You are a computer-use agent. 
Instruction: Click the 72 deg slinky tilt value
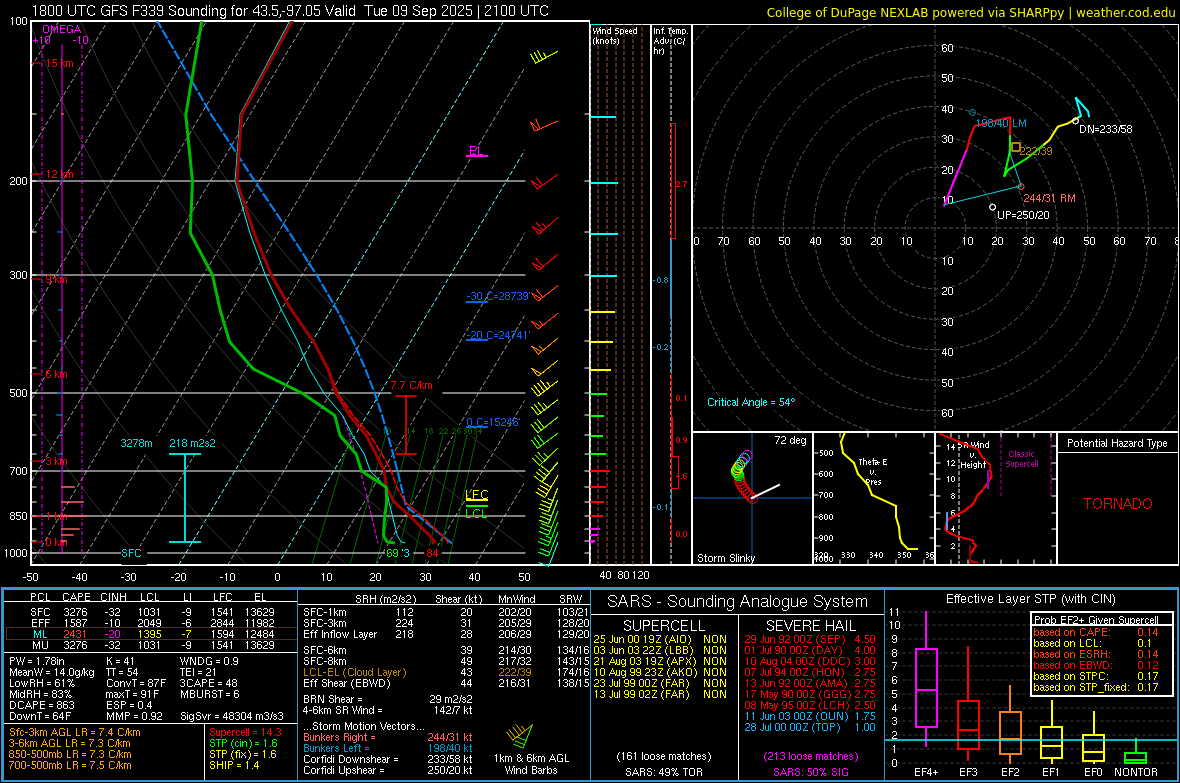click(790, 440)
